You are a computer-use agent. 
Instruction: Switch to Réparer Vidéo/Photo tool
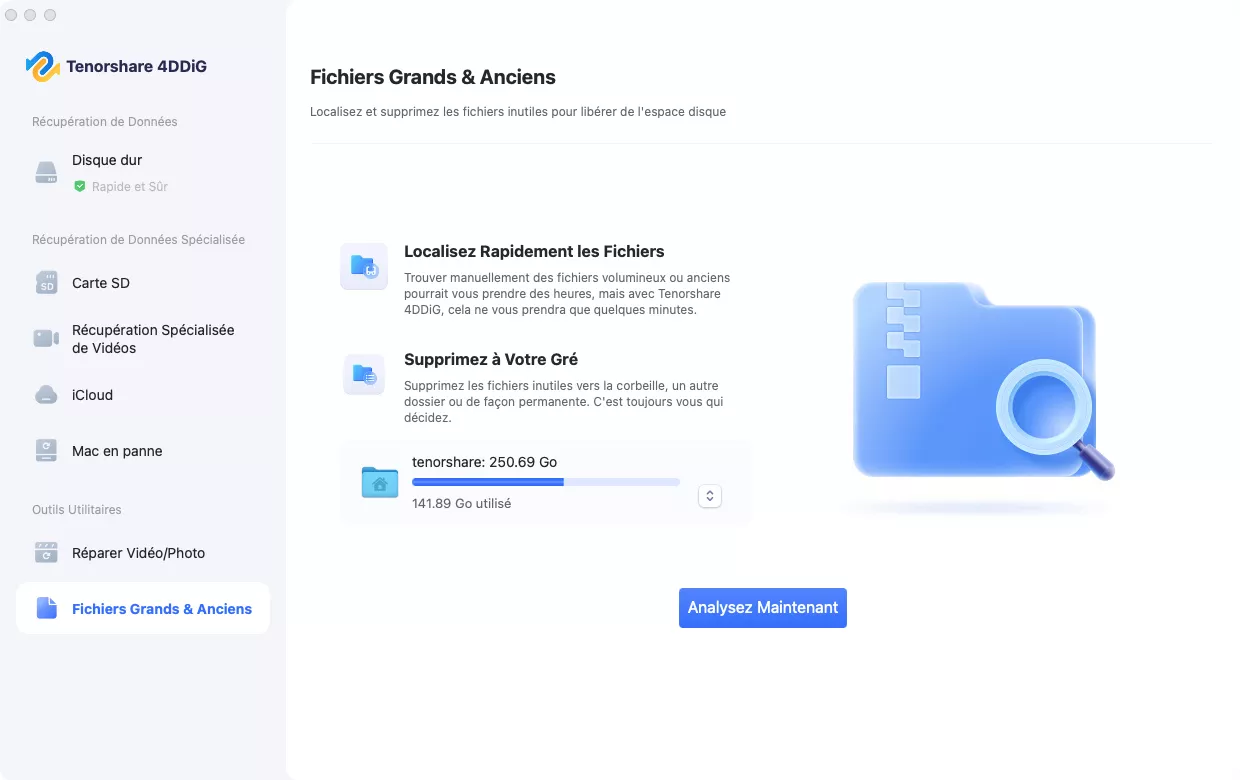tap(143, 553)
